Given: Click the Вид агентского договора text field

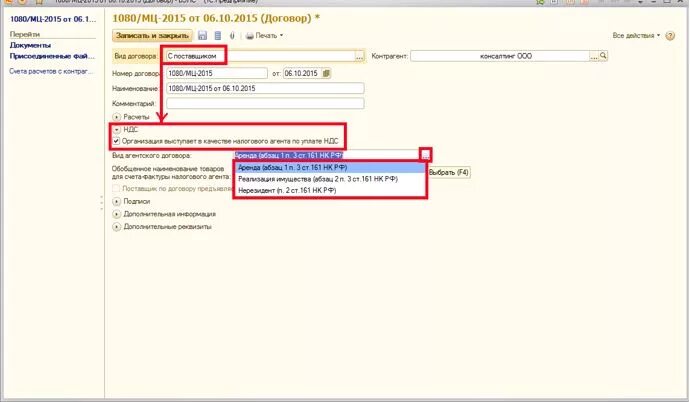Looking at the screenshot, I should (327, 155).
